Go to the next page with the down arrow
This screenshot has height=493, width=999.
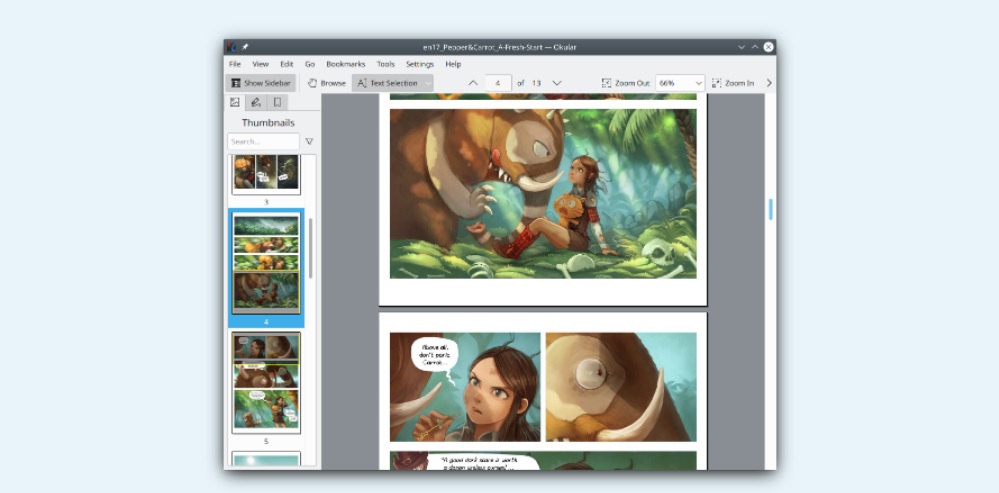pos(557,83)
